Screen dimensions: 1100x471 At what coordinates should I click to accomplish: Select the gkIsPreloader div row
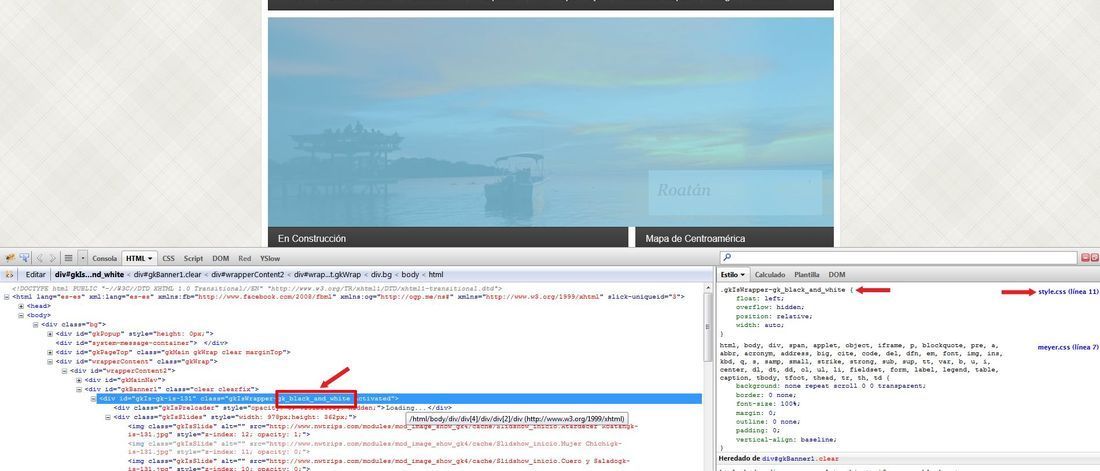click(283, 407)
